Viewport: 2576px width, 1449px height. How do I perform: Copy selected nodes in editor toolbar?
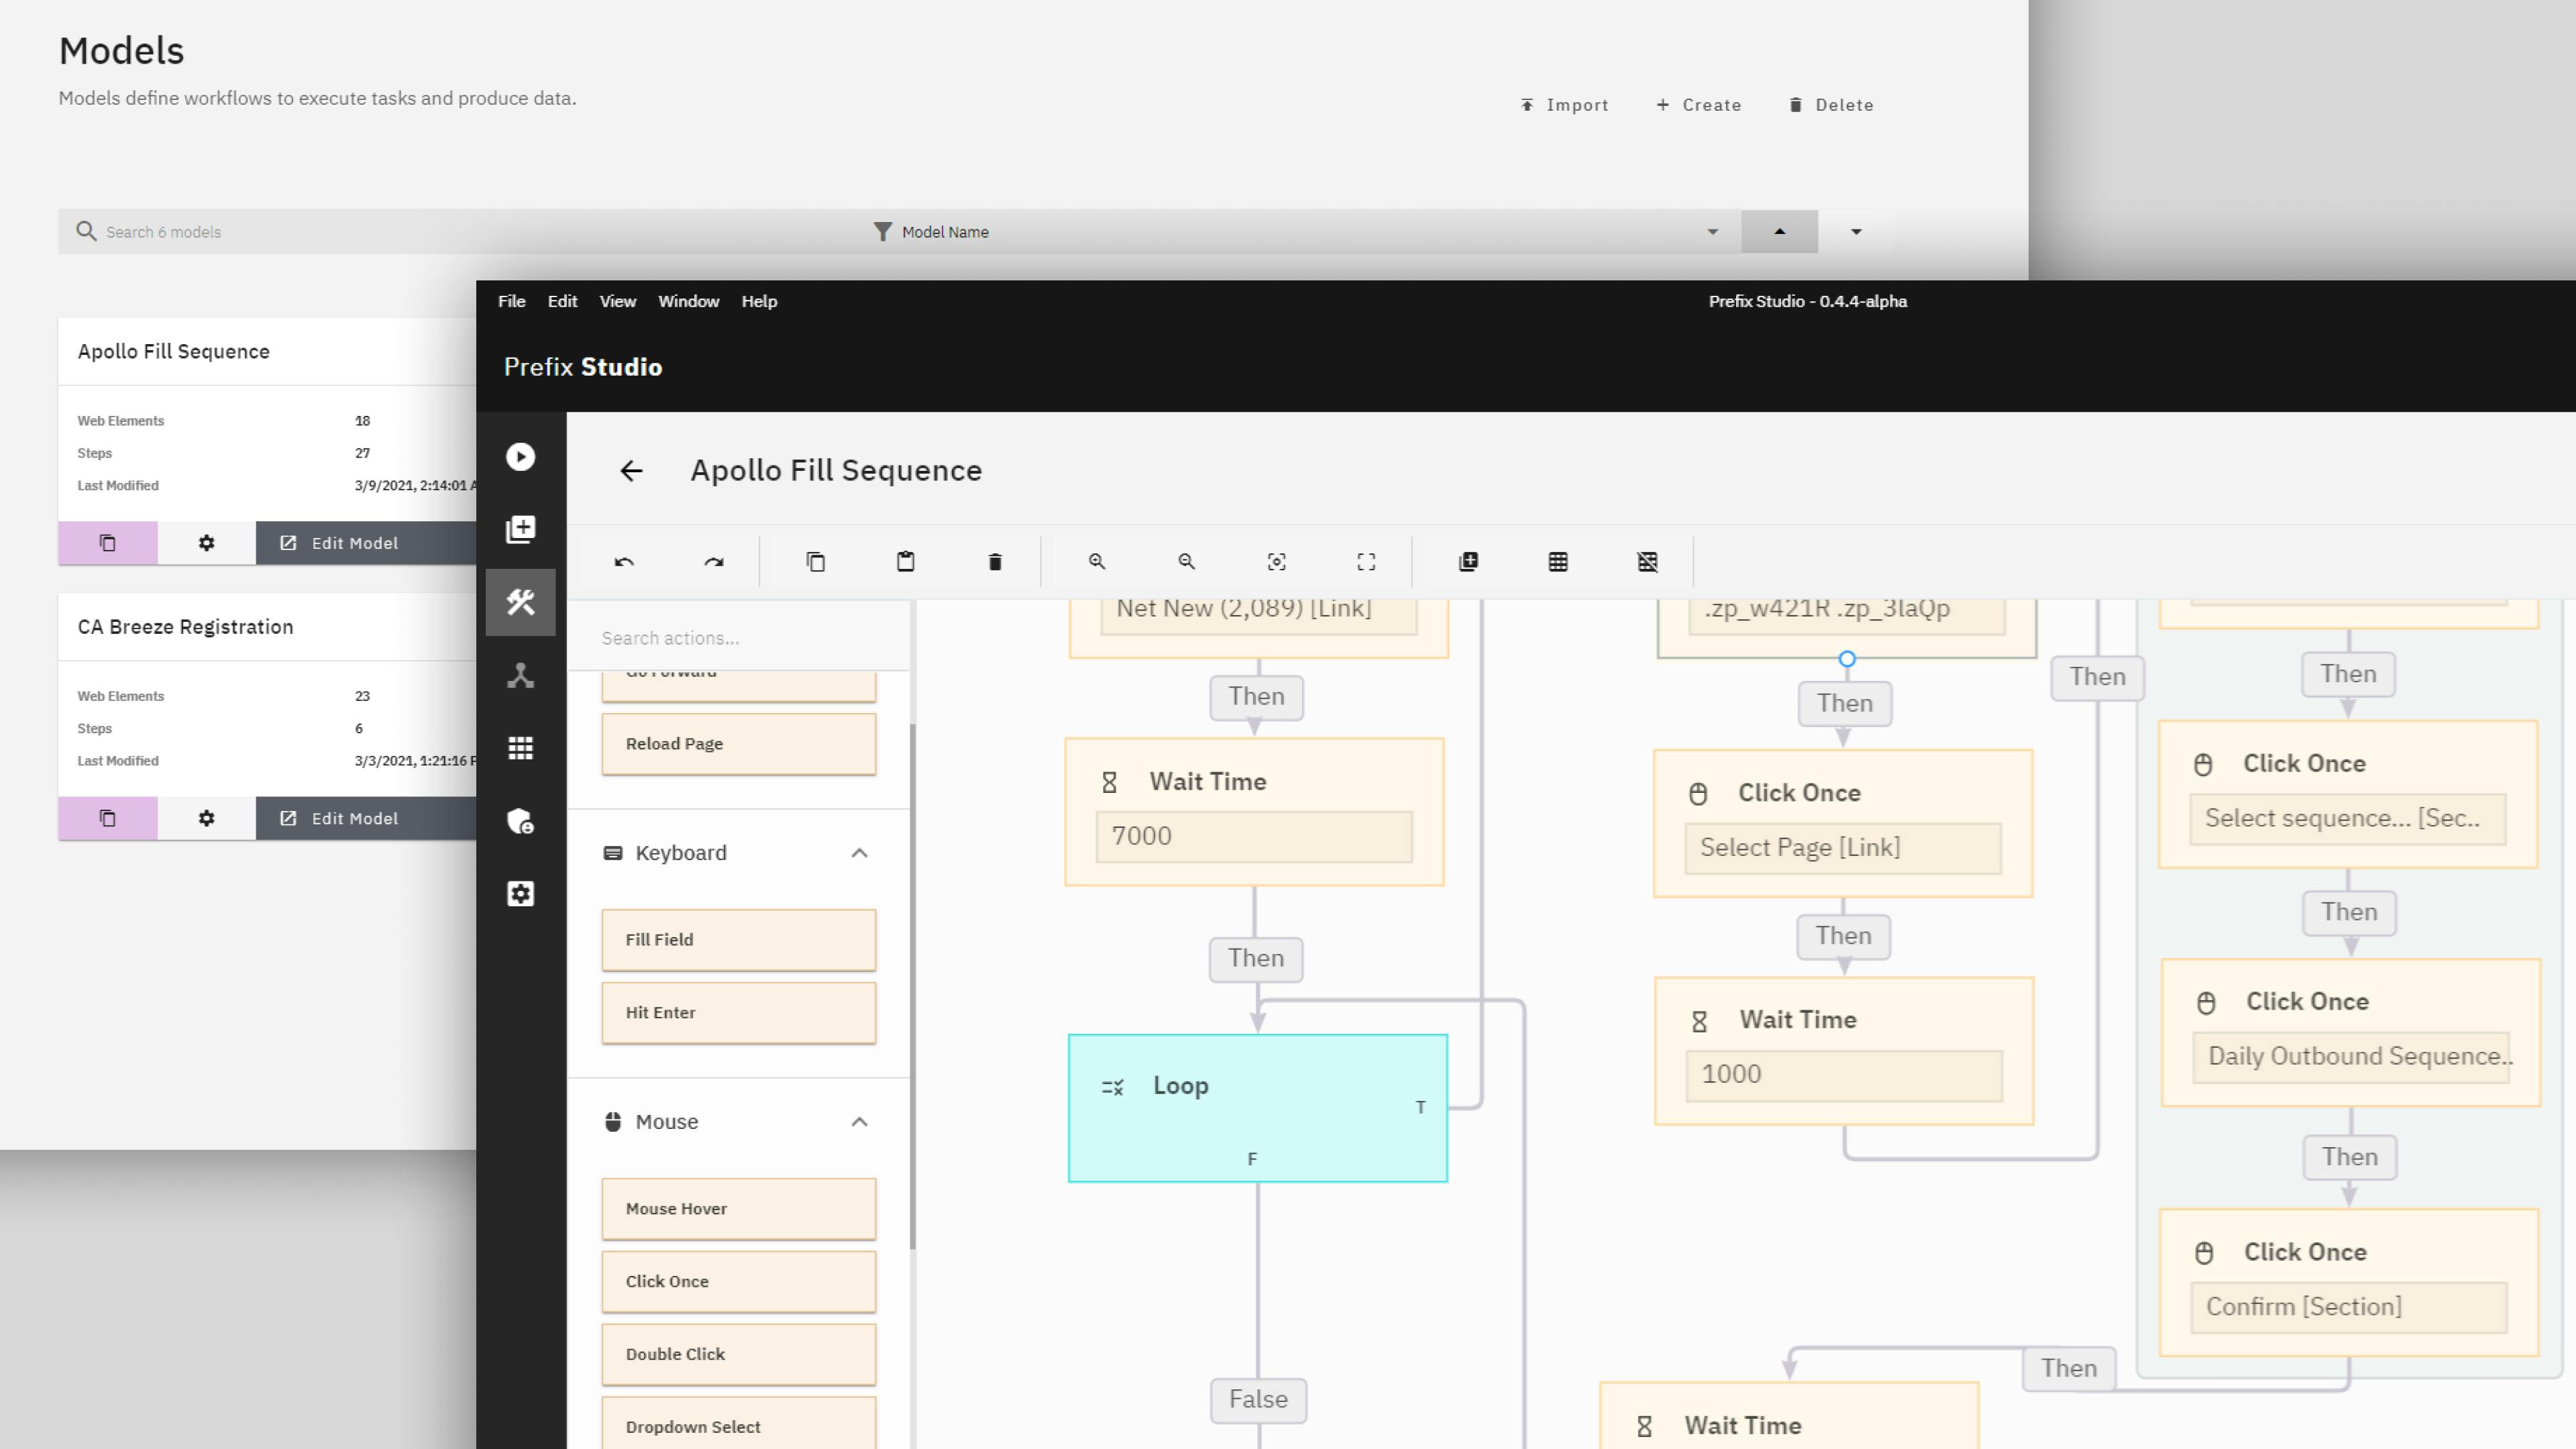pos(816,562)
